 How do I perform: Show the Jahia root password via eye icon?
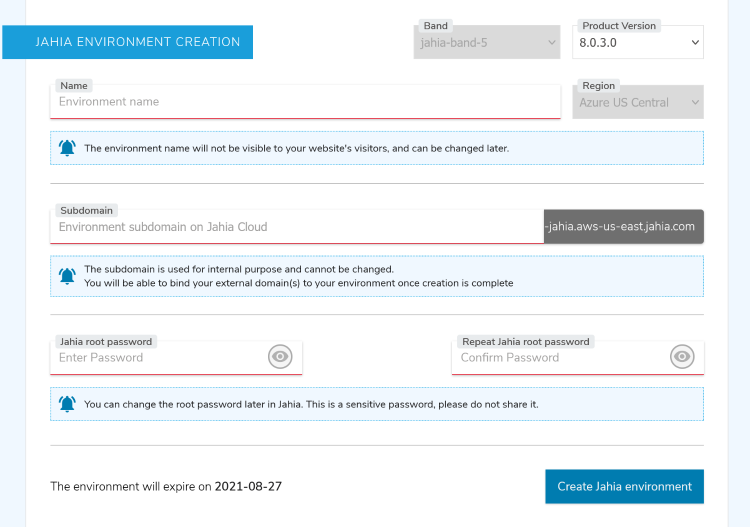(x=280, y=357)
